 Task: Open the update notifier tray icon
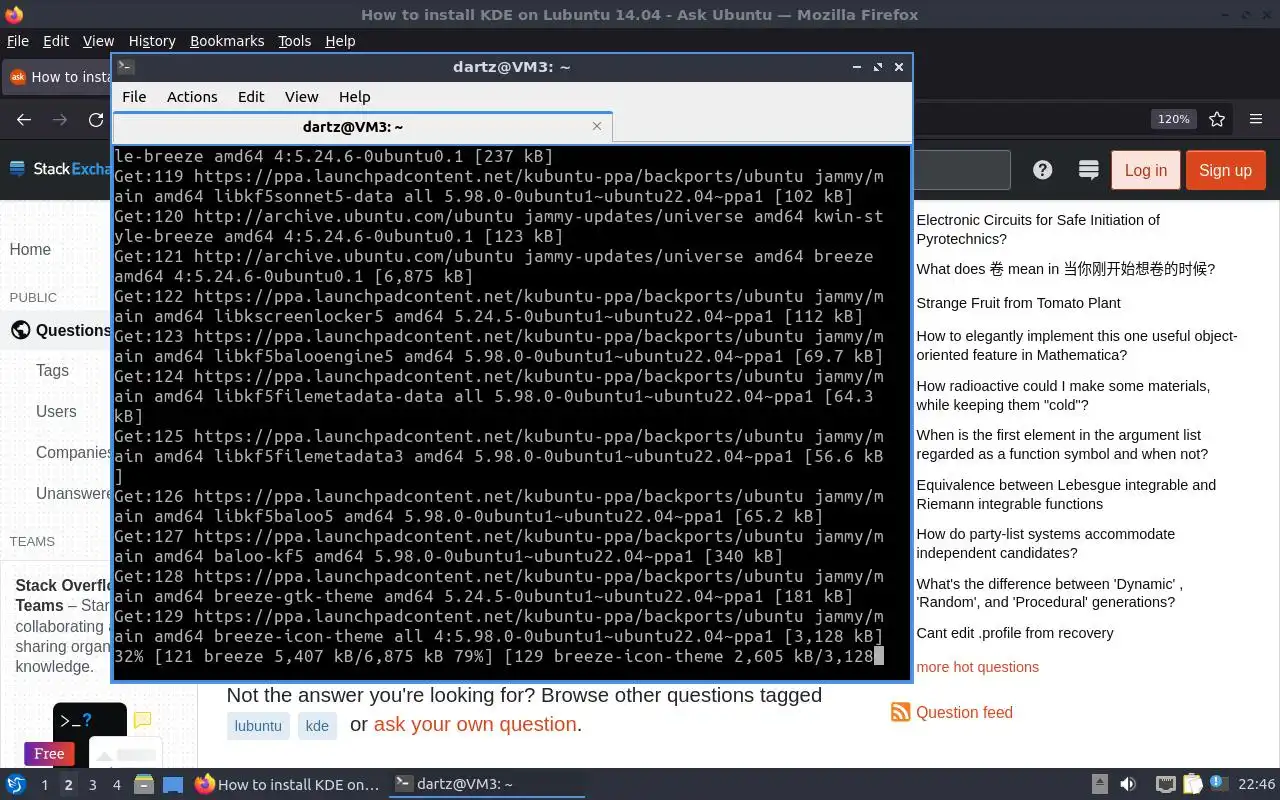point(1219,785)
